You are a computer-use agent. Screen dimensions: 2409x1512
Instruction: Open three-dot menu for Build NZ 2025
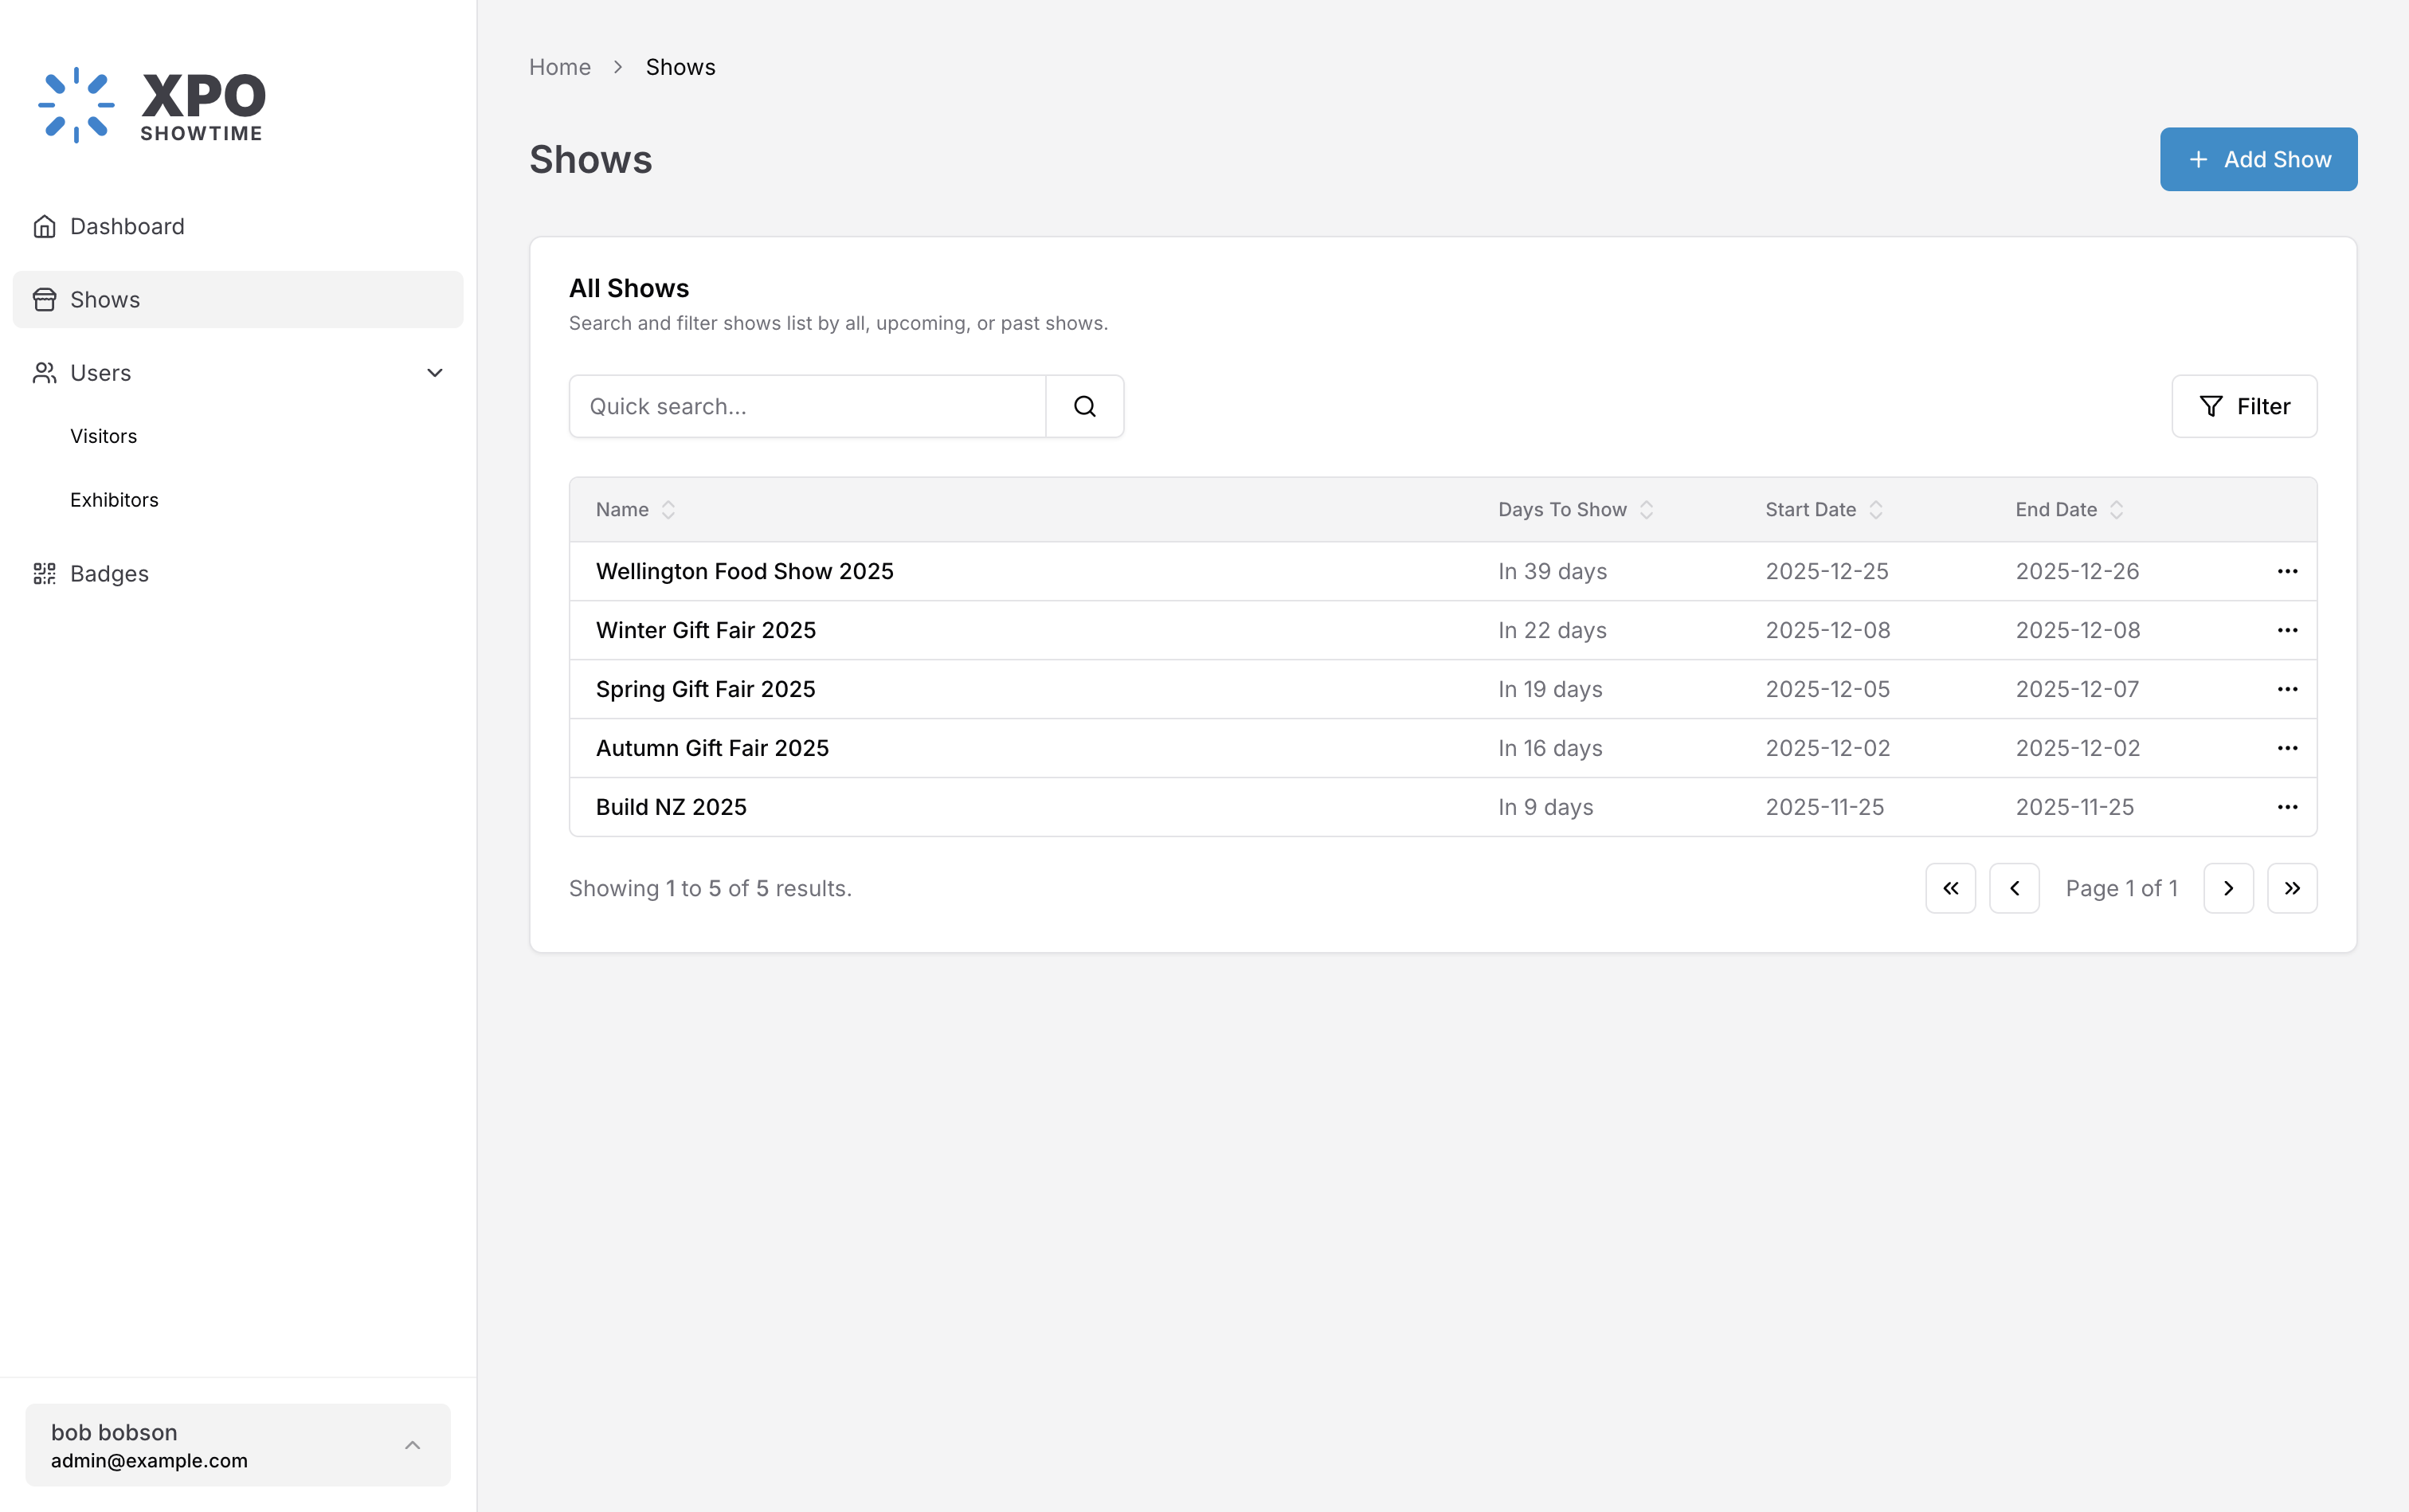(2287, 807)
